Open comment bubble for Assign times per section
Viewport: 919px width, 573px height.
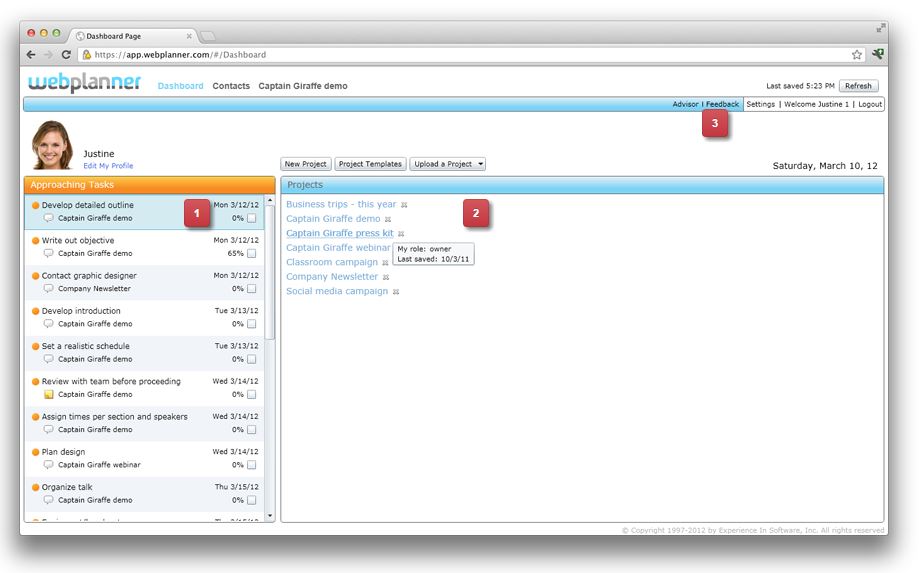pos(49,429)
